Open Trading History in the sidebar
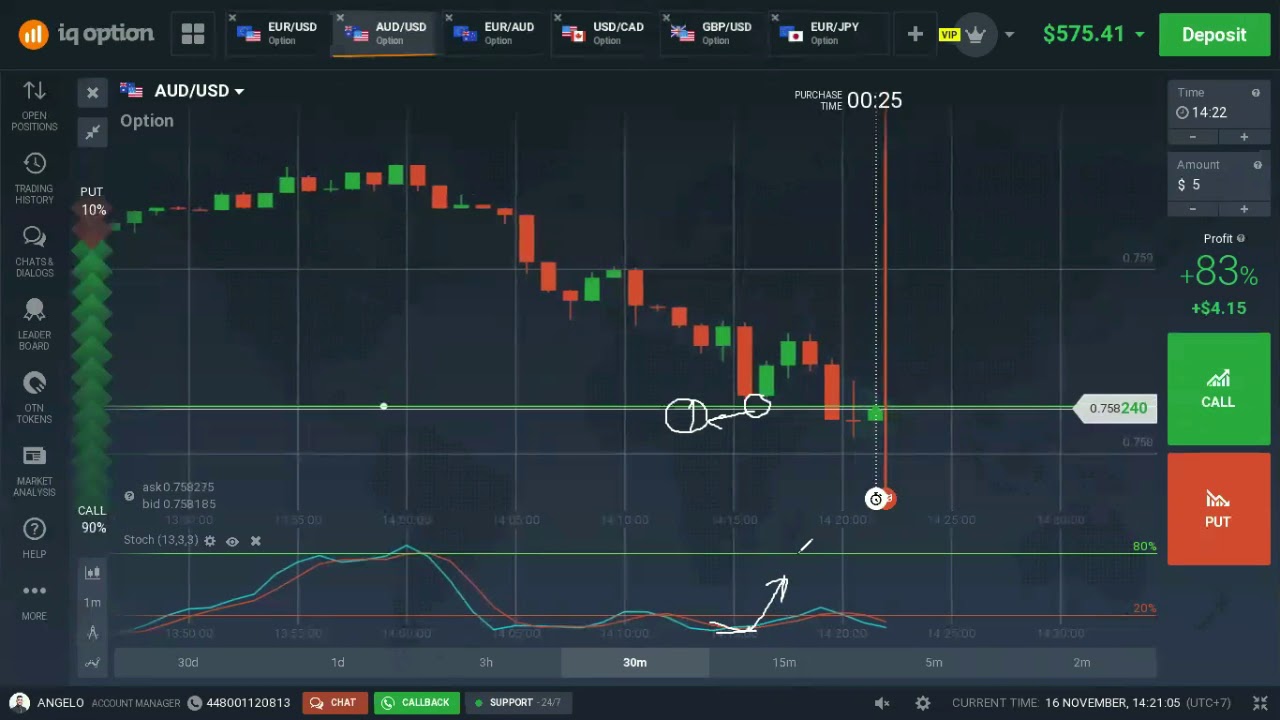The image size is (1280, 720). click(x=34, y=179)
